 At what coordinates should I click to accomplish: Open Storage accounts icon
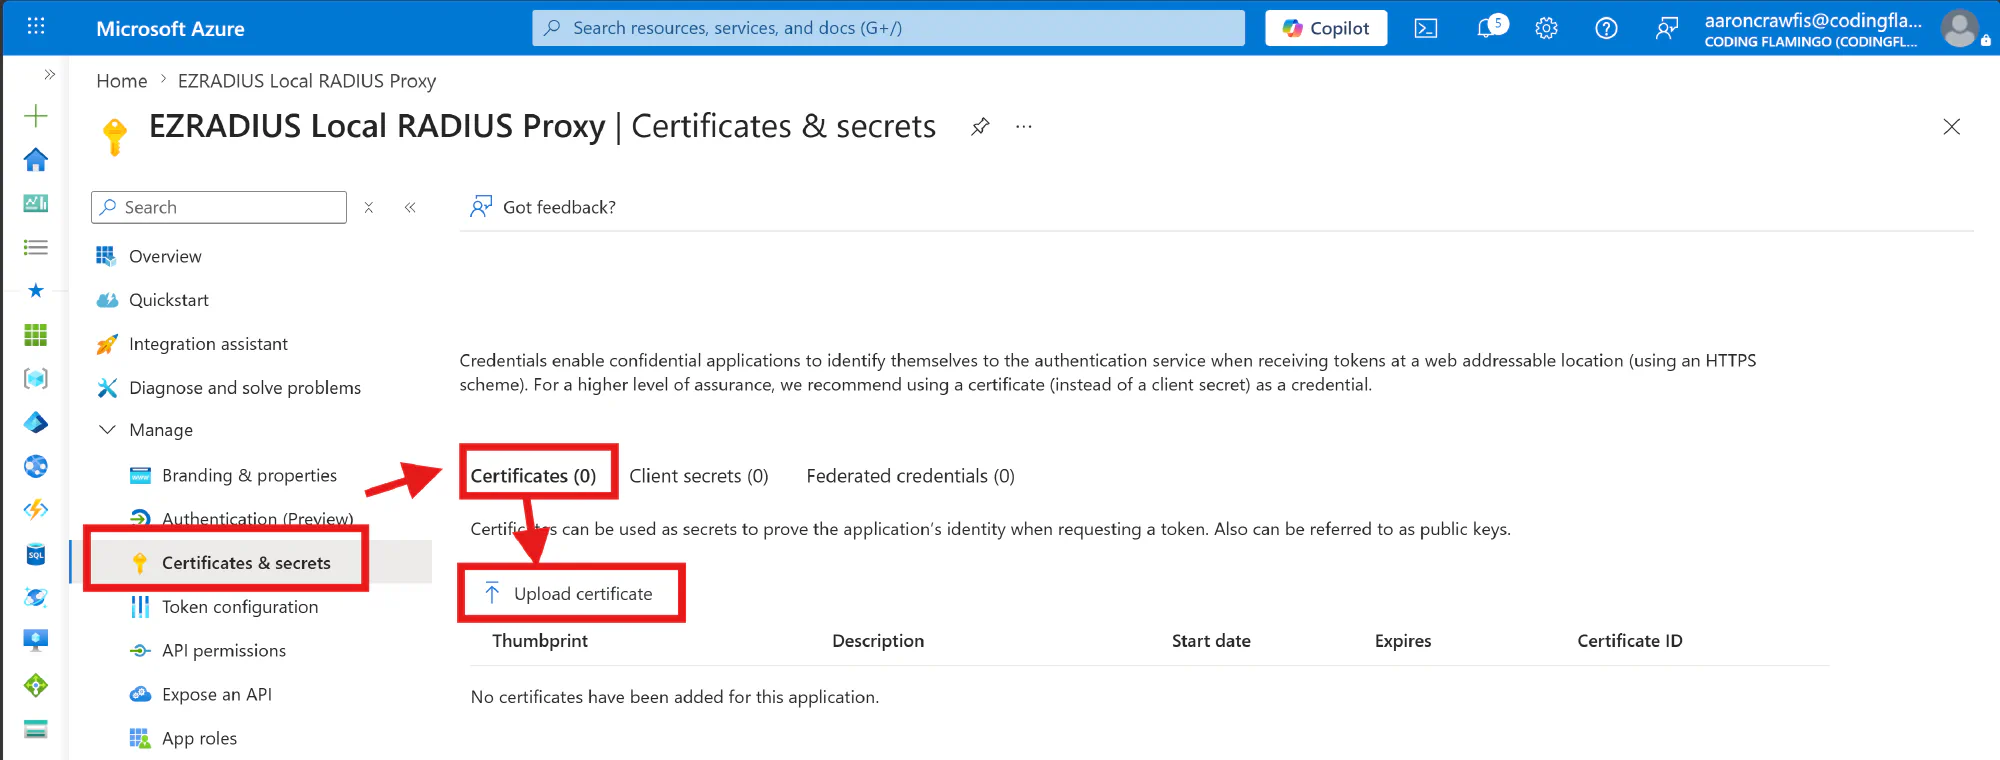tap(36, 729)
